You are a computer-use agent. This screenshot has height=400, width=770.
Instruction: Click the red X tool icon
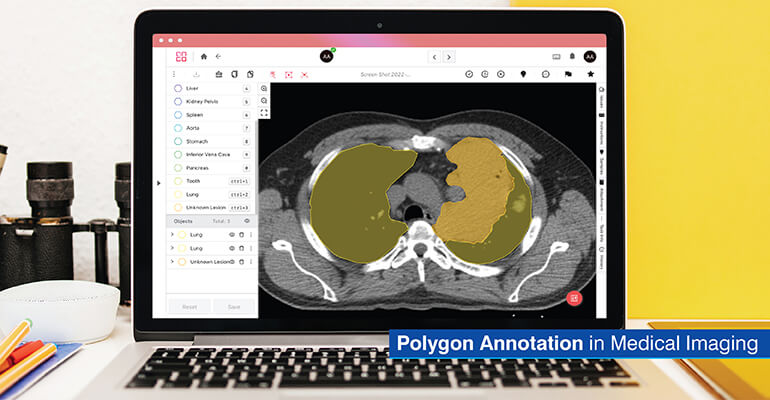[x=304, y=75]
